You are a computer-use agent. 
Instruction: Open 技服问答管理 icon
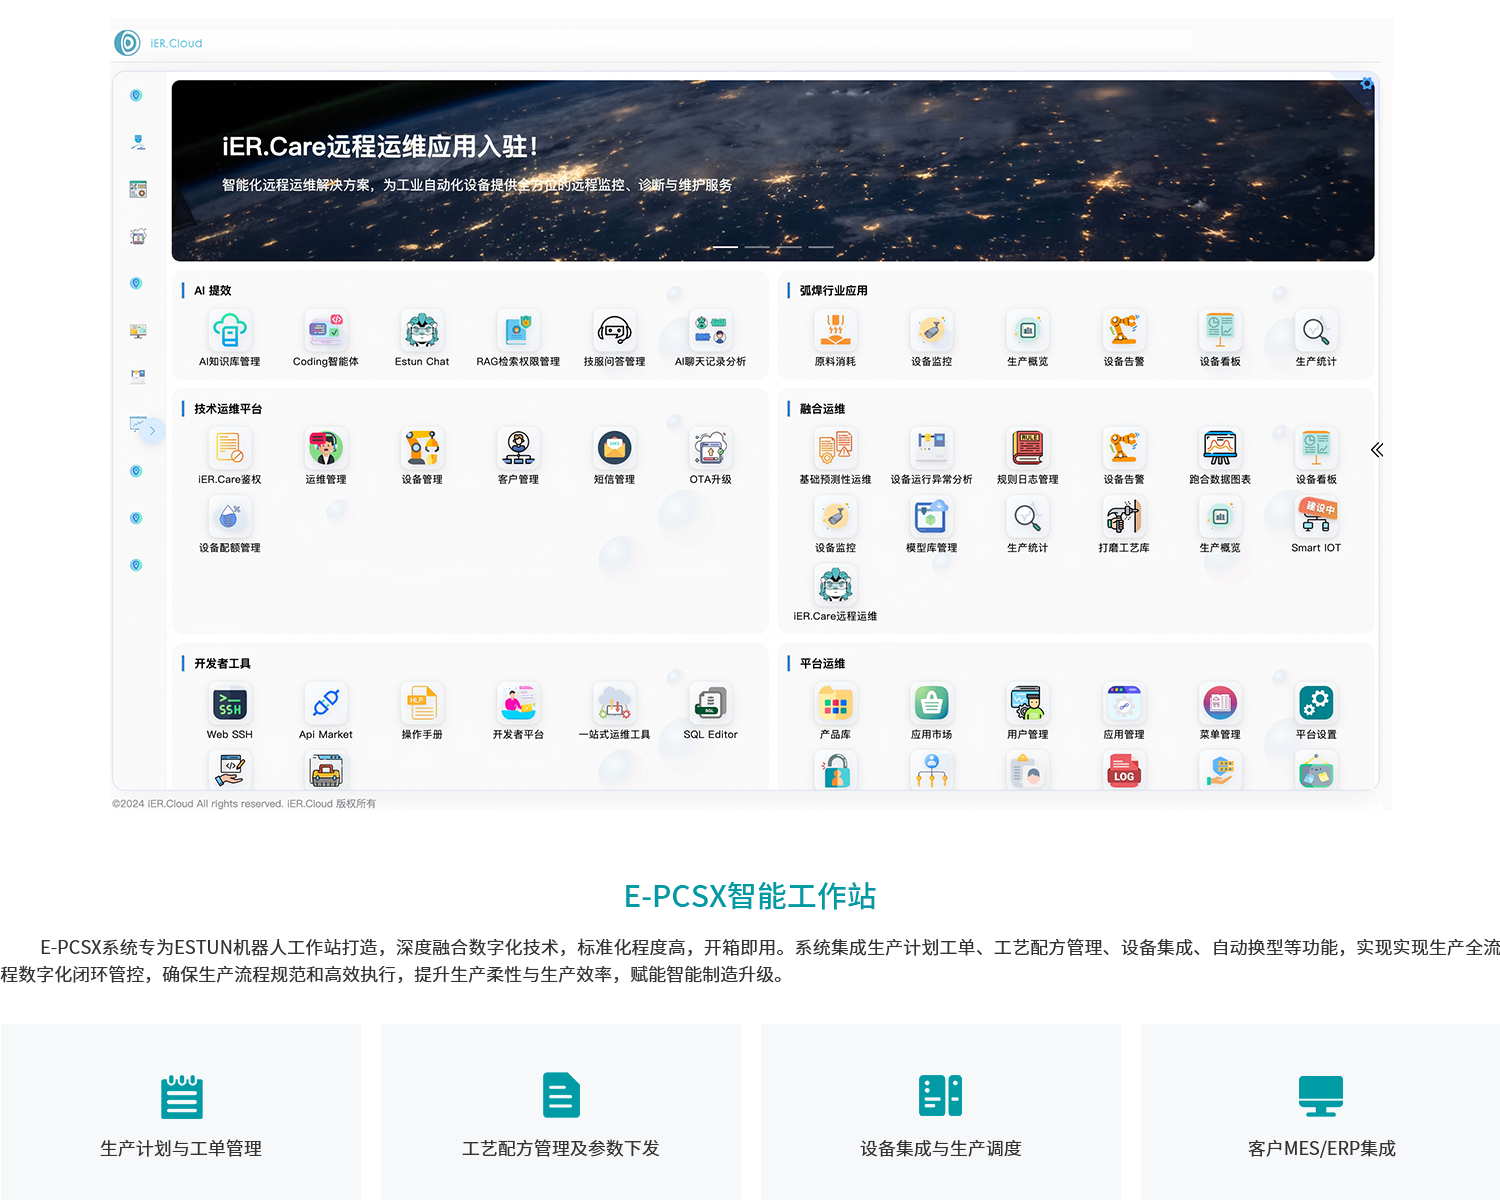tap(614, 330)
